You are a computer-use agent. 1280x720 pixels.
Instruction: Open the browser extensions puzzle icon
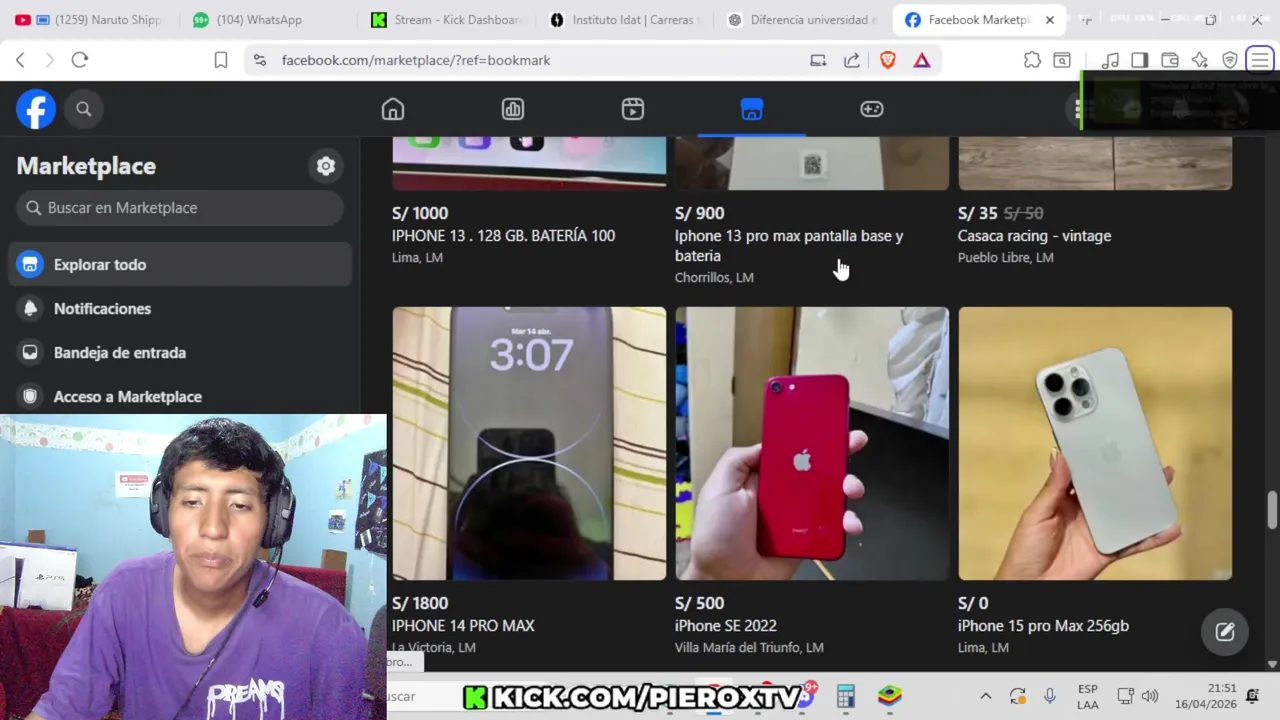pyautogui.click(x=1032, y=60)
